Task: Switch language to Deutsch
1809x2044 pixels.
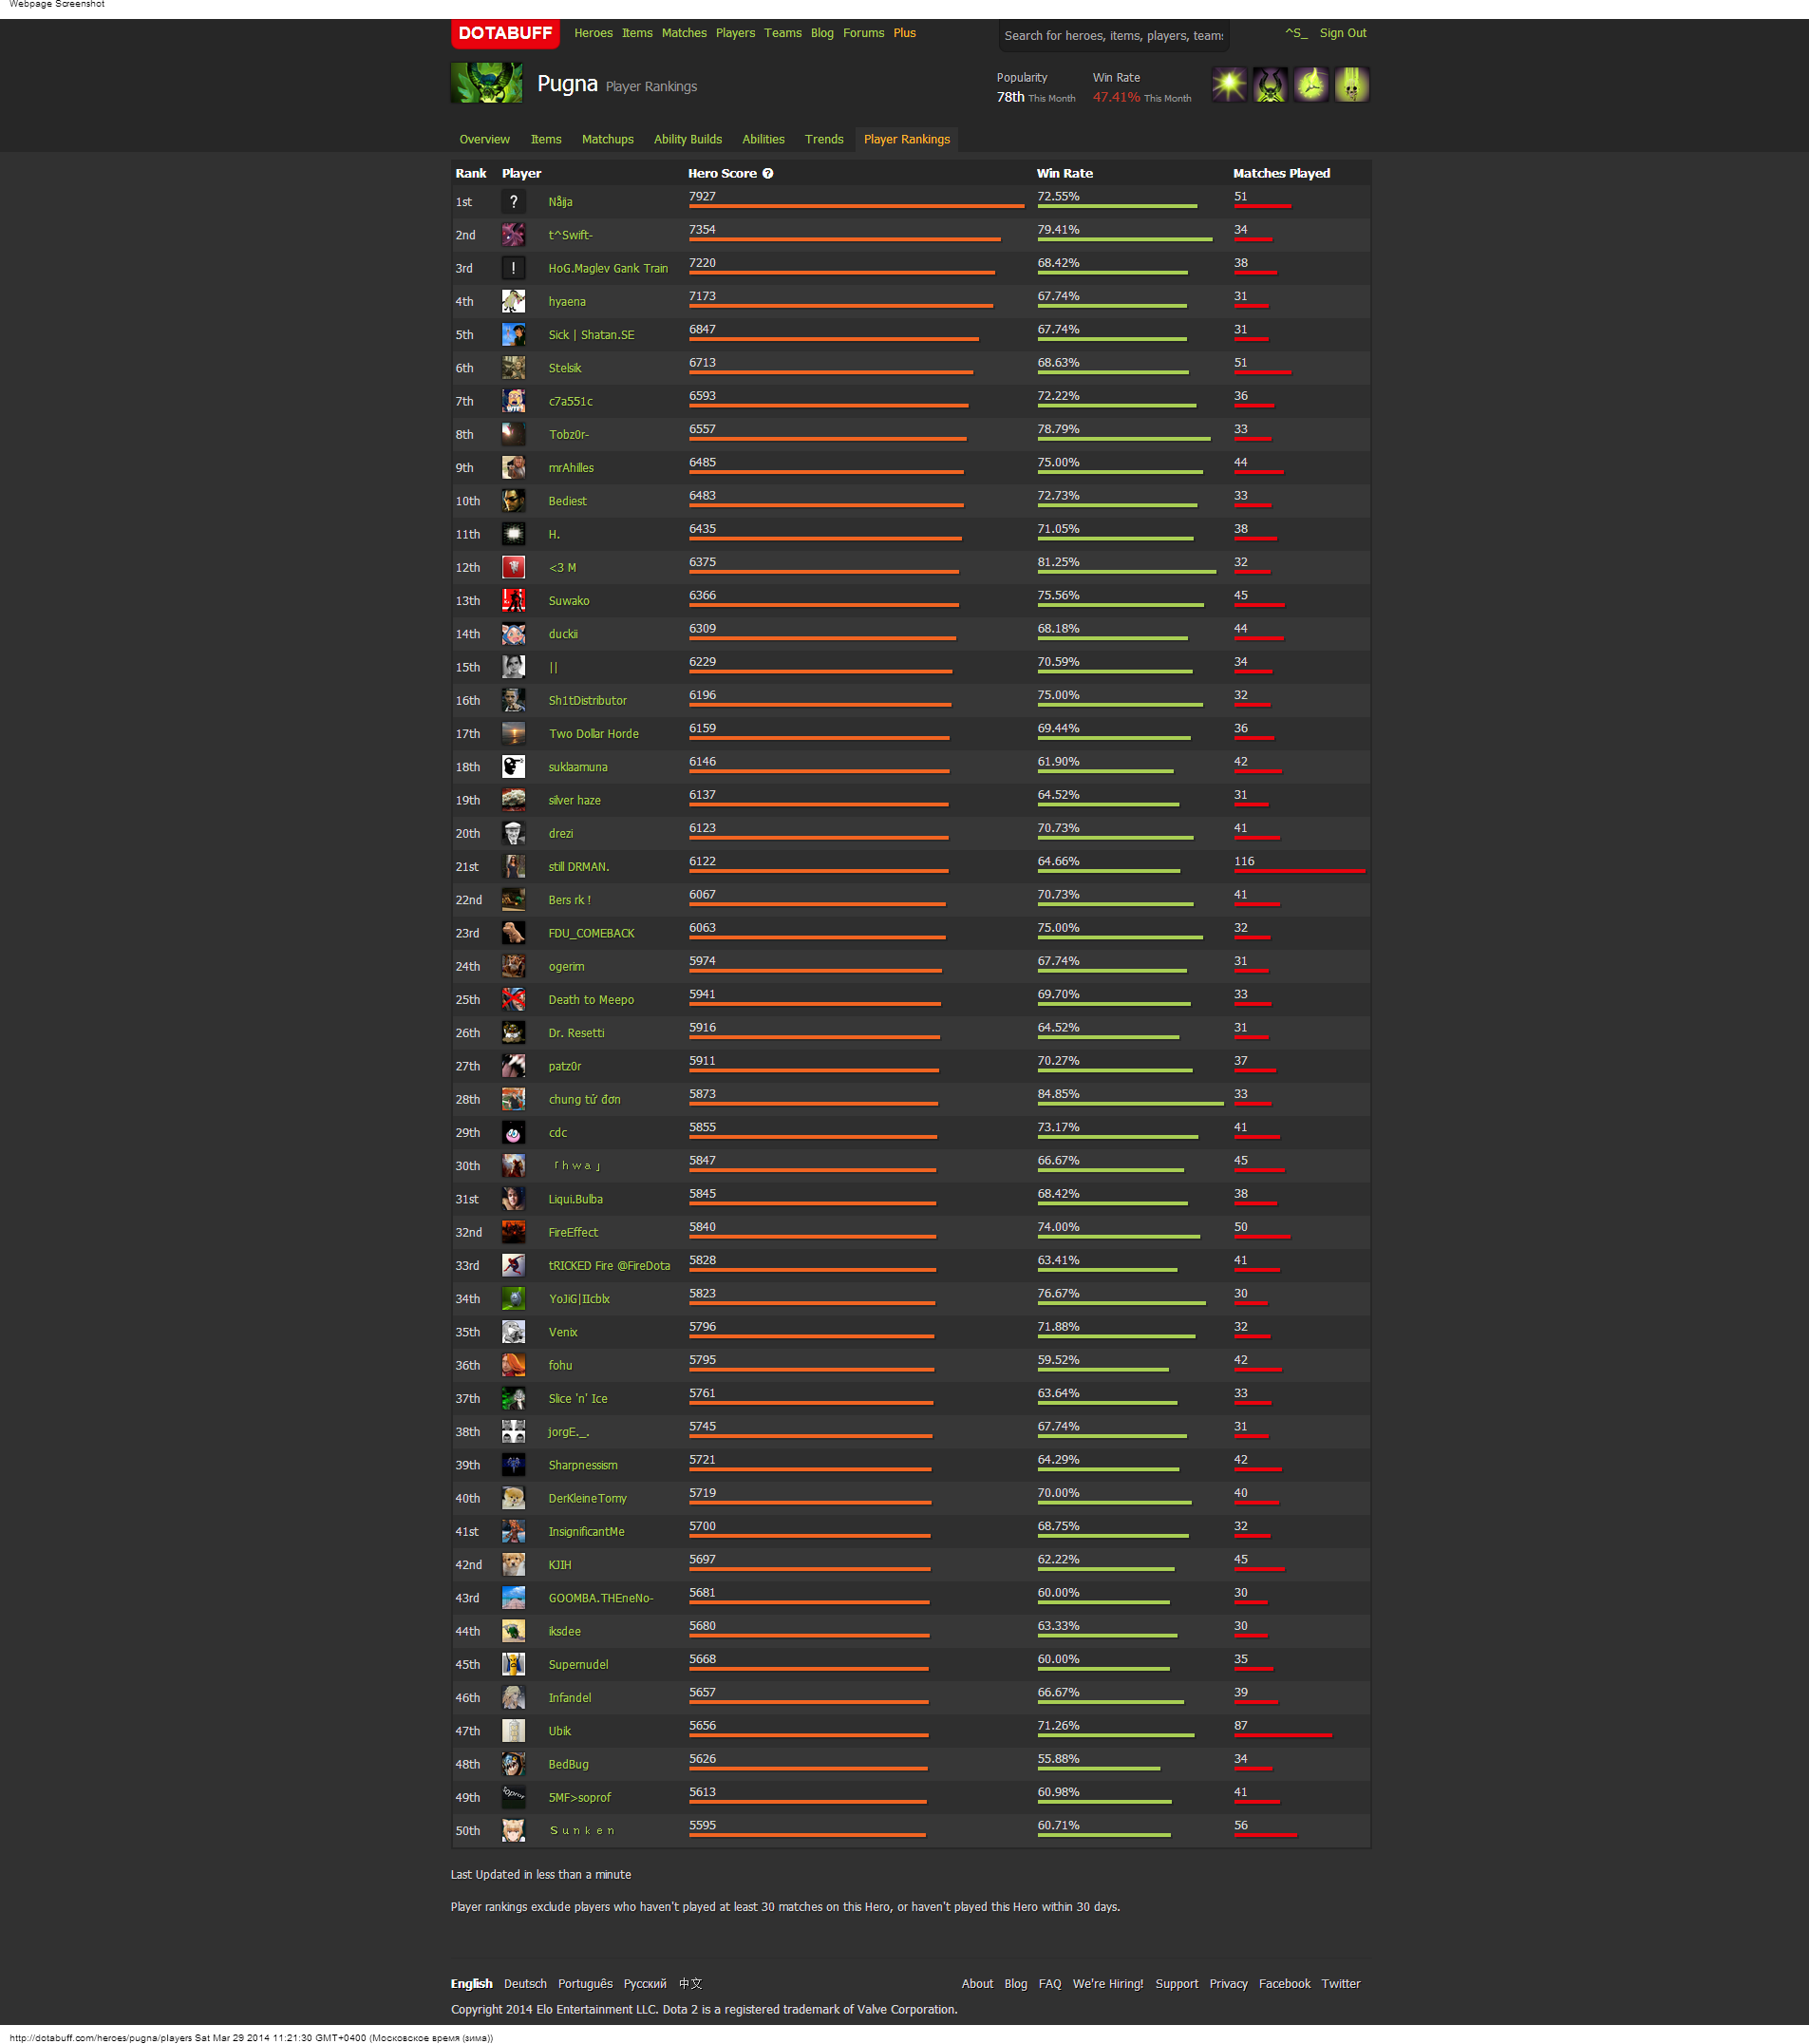Action: (525, 1983)
